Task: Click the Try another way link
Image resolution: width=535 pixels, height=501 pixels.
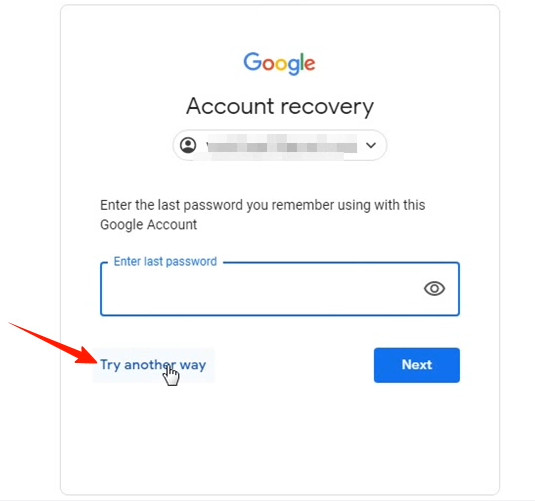Action: [x=153, y=365]
